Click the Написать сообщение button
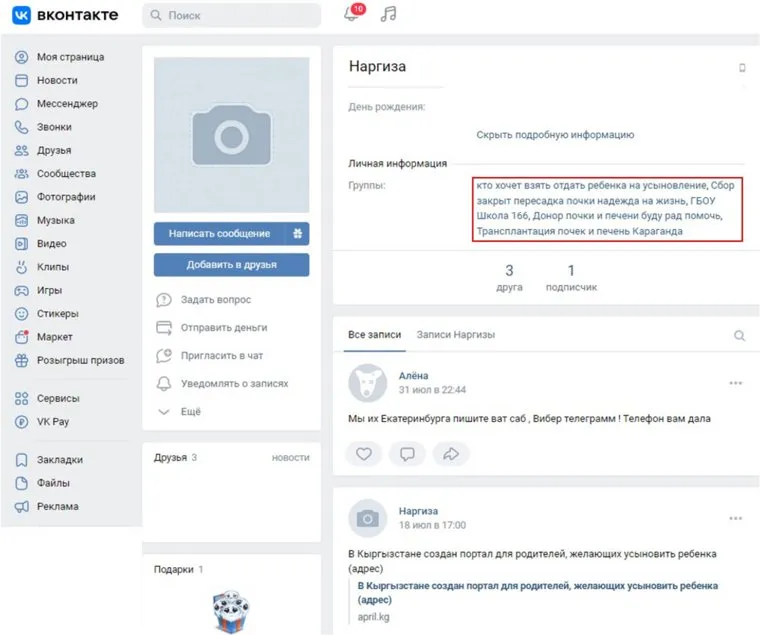 [x=219, y=233]
